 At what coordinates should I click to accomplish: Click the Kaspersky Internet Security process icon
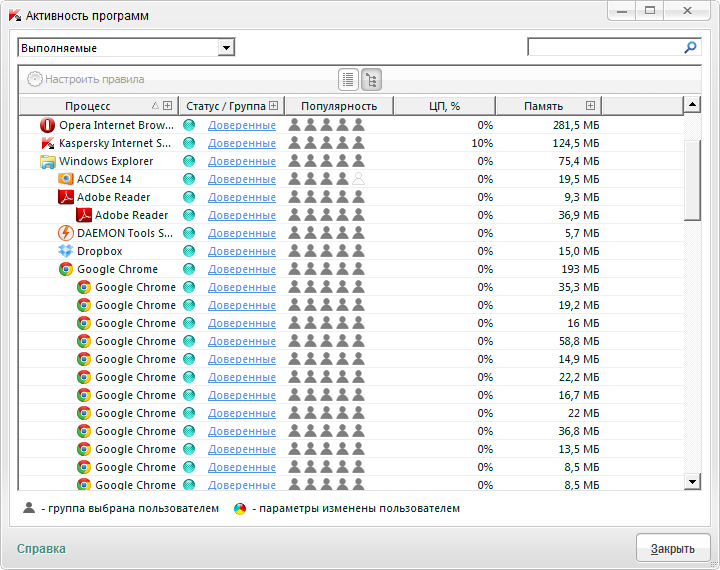47,143
